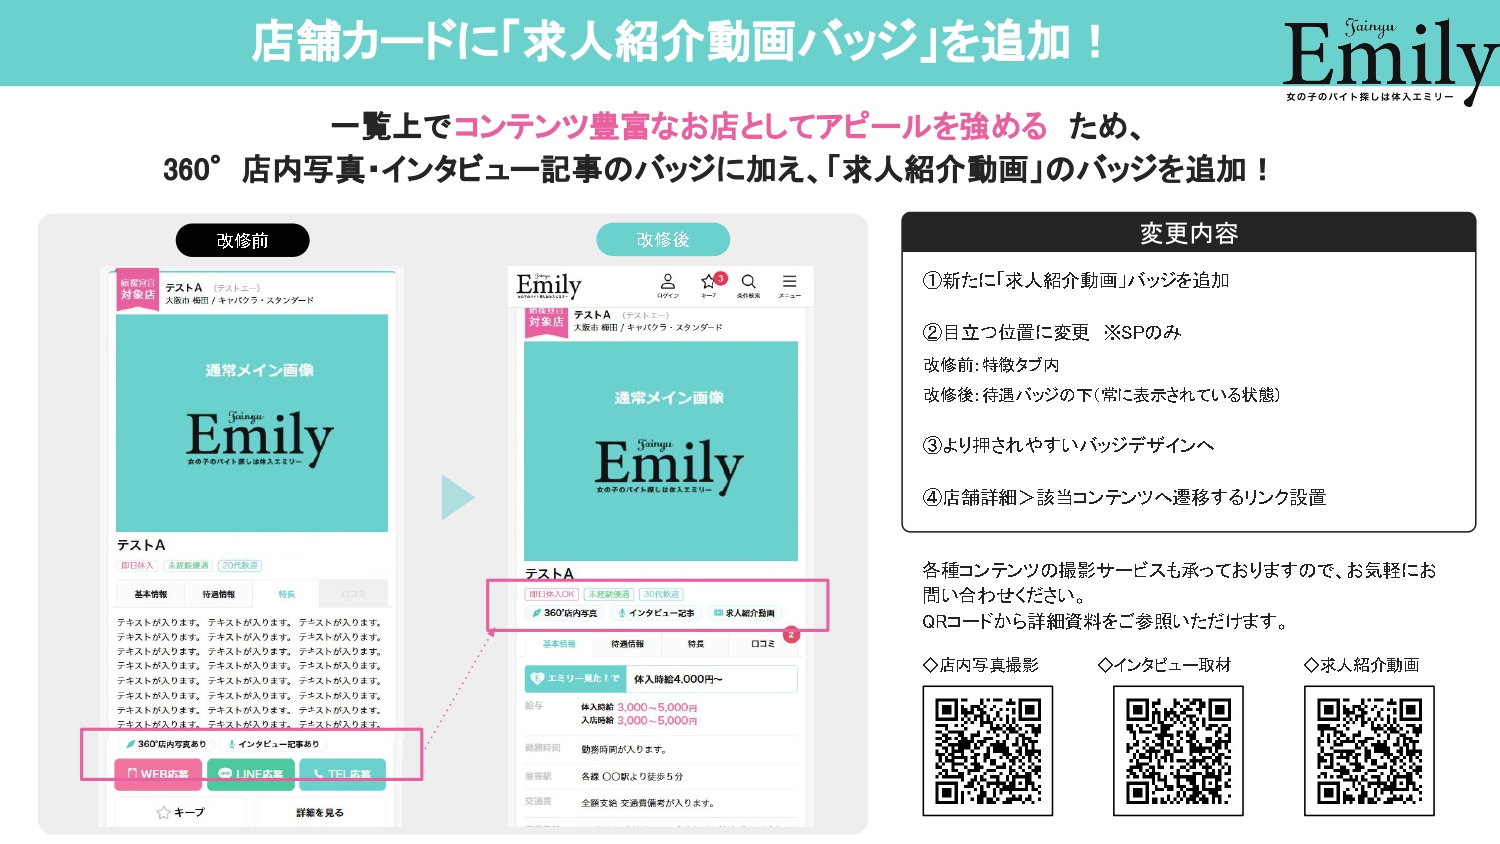Open 口コミ tab in 改修後 card

pyautogui.click(x=763, y=644)
